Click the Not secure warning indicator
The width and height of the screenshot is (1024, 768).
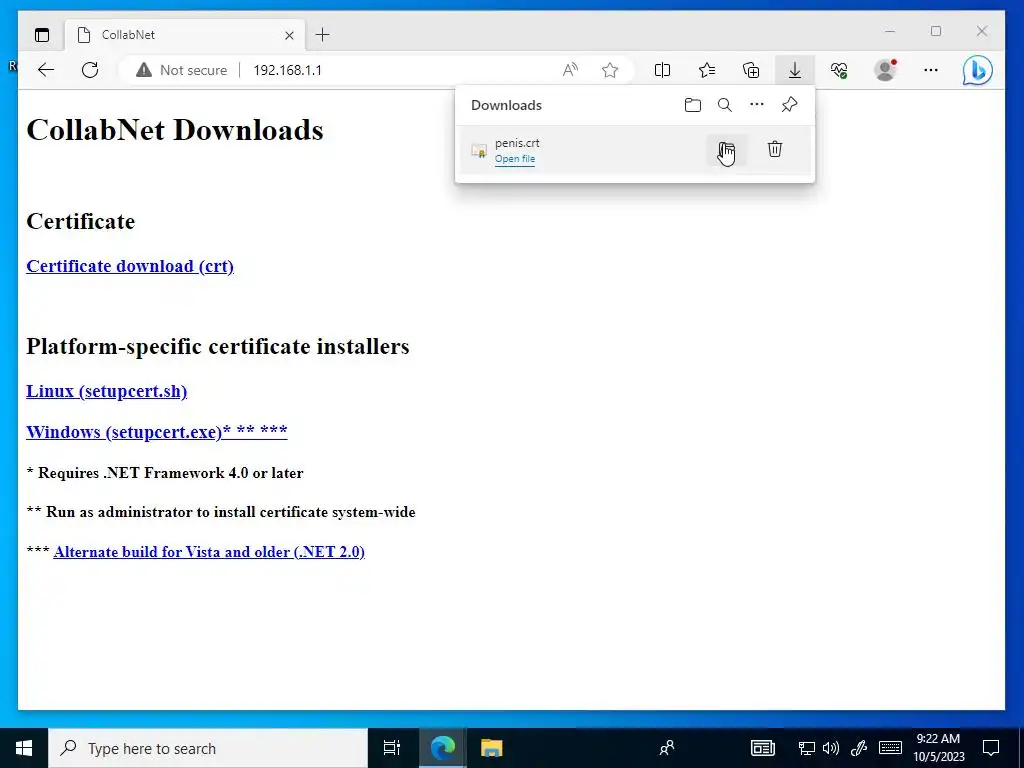pos(182,70)
